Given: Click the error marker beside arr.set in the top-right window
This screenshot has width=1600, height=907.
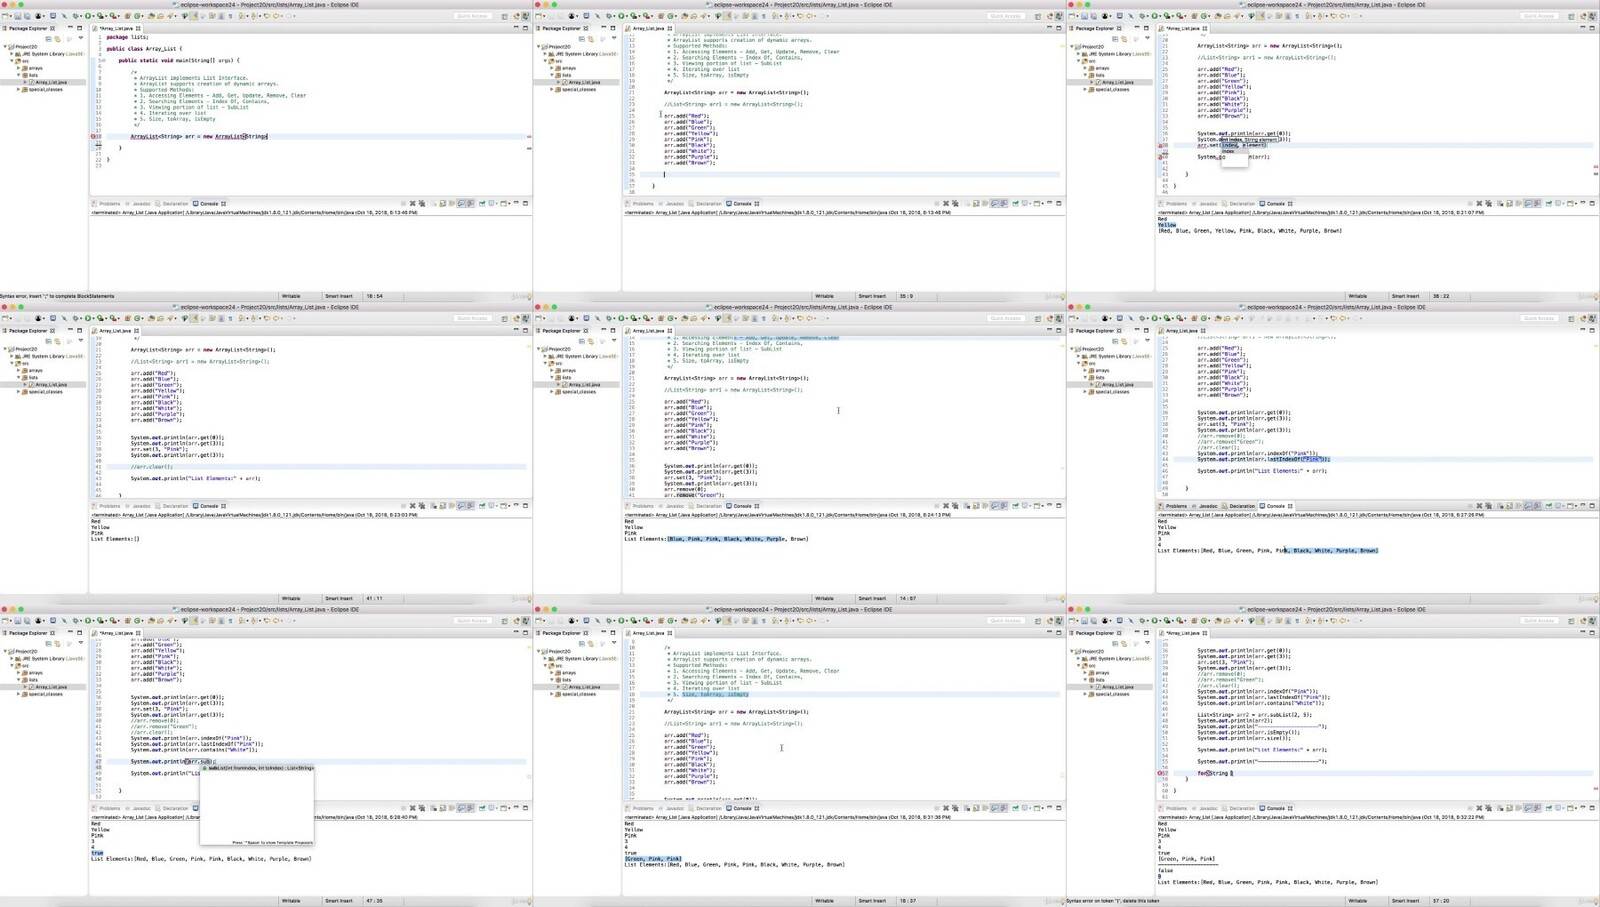Looking at the screenshot, I should tap(1160, 146).
